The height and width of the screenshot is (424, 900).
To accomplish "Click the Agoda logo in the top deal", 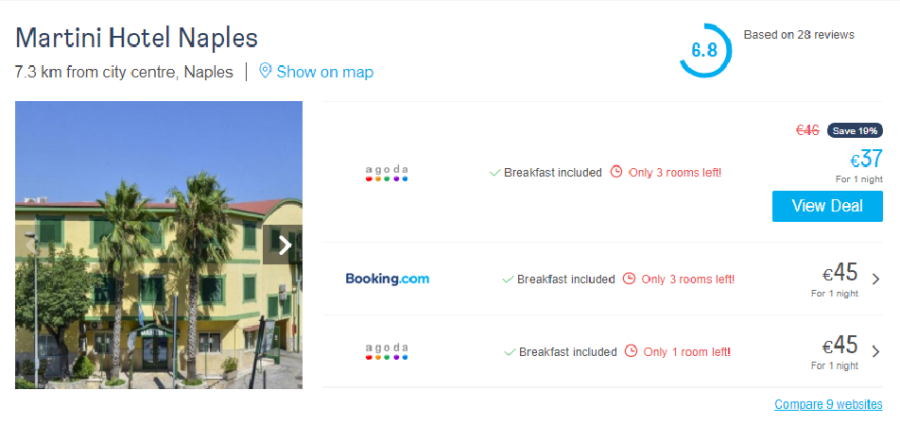I will [x=386, y=173].
